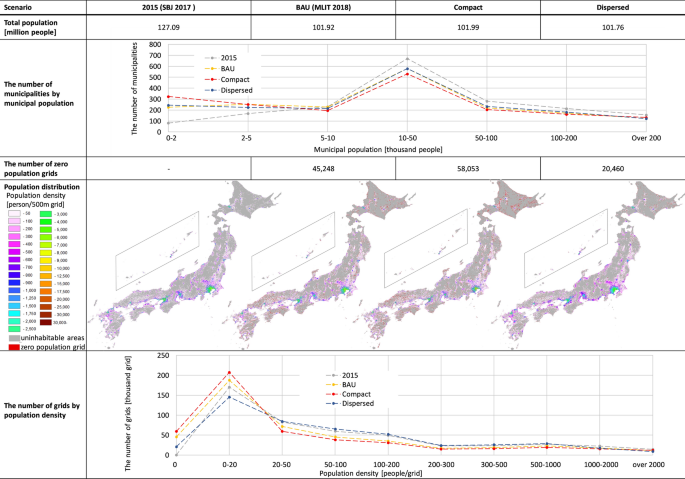Viewport: 685px width, 479px height.
Task: Pick the cyan '-1,750' density swatch
Action: tap(14, 313)
